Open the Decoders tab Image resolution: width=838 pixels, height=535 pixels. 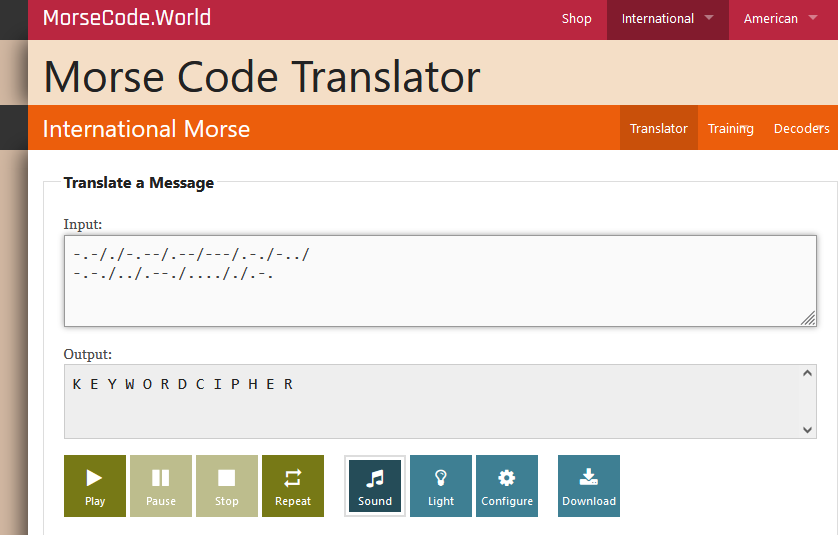click(801, 128)
